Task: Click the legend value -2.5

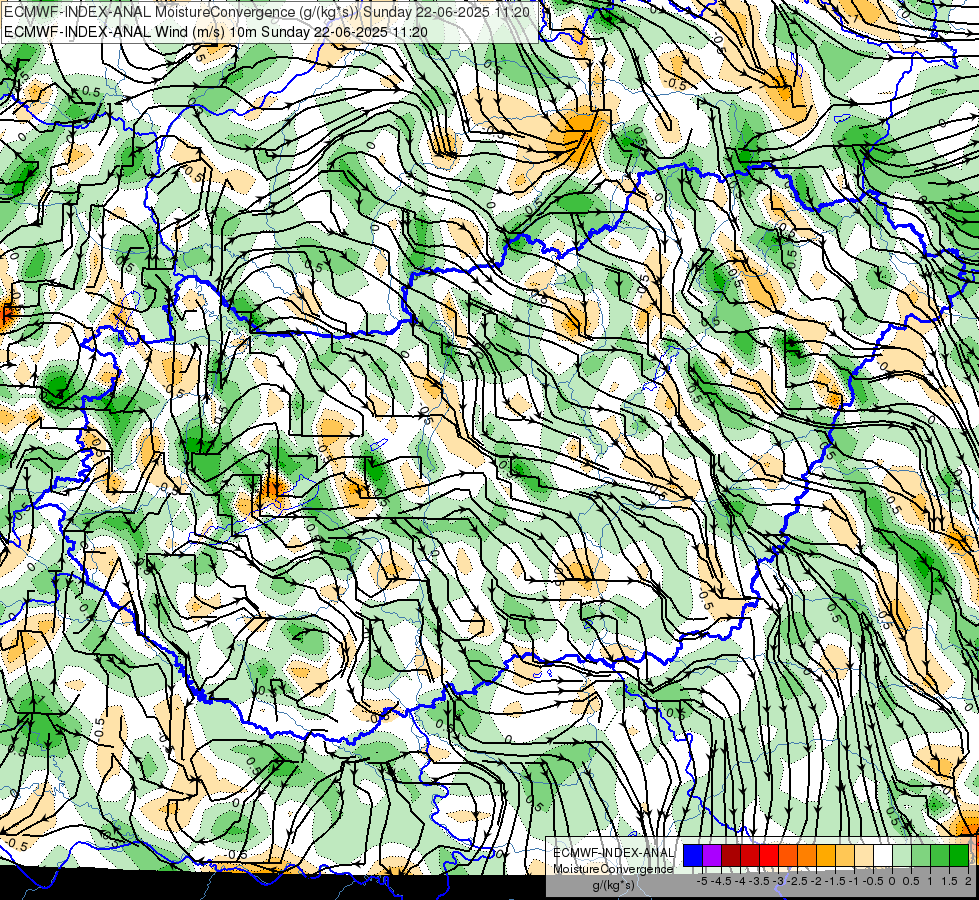Action: (x=796, y=881)
